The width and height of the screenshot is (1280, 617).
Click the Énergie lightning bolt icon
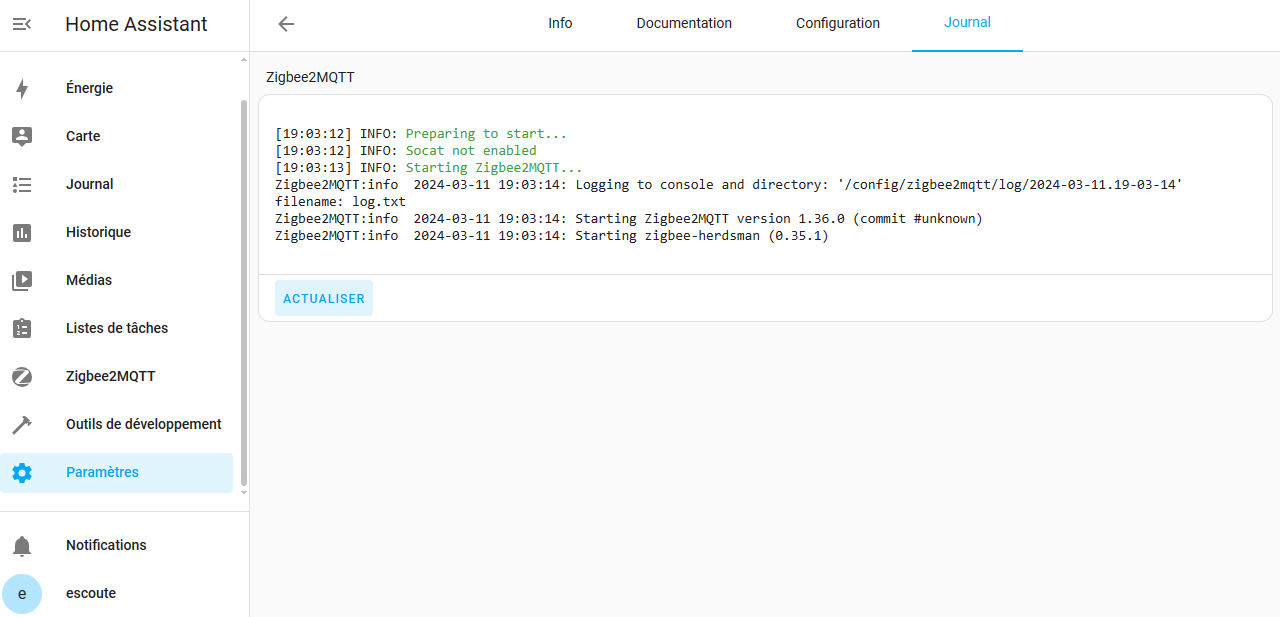[22, 88]
